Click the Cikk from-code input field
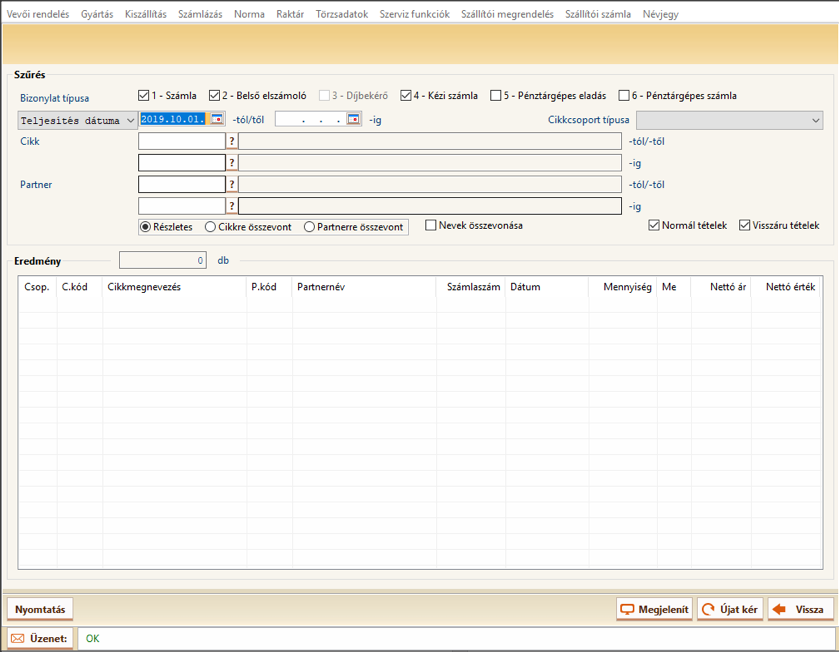Screen dimensions: 839x652 [182, 141]
